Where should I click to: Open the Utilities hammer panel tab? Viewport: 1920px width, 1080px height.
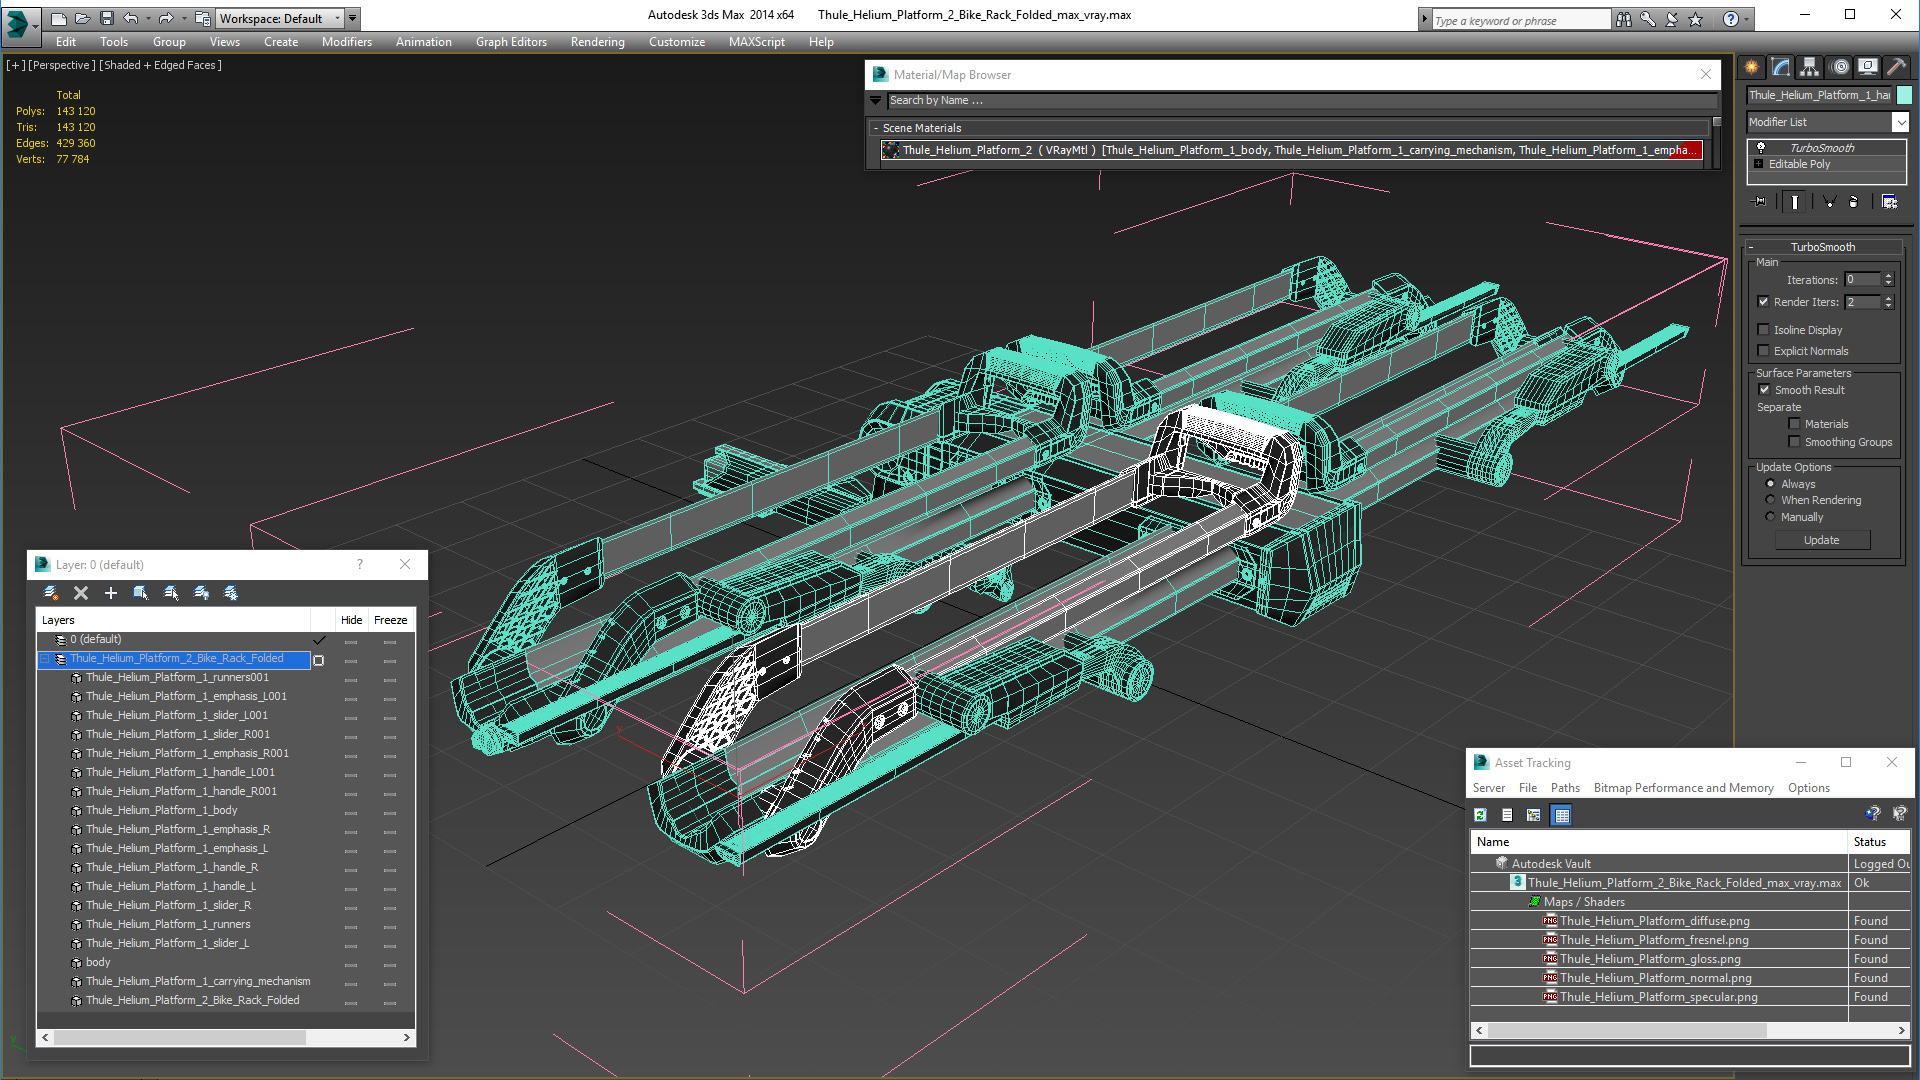[x=1896, y=67]
